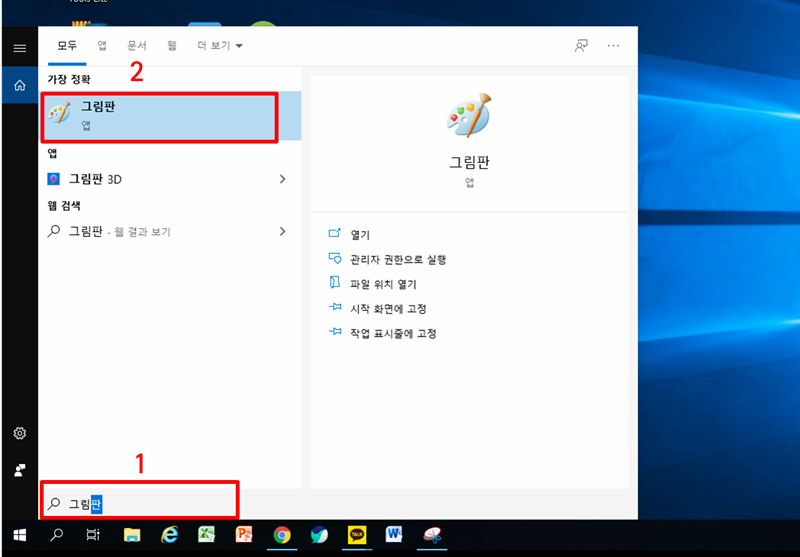Click the large 그림판 palette icon in preview
This screenshot has width=800, height=557.
pyautogui.click(x=469, y=115)
